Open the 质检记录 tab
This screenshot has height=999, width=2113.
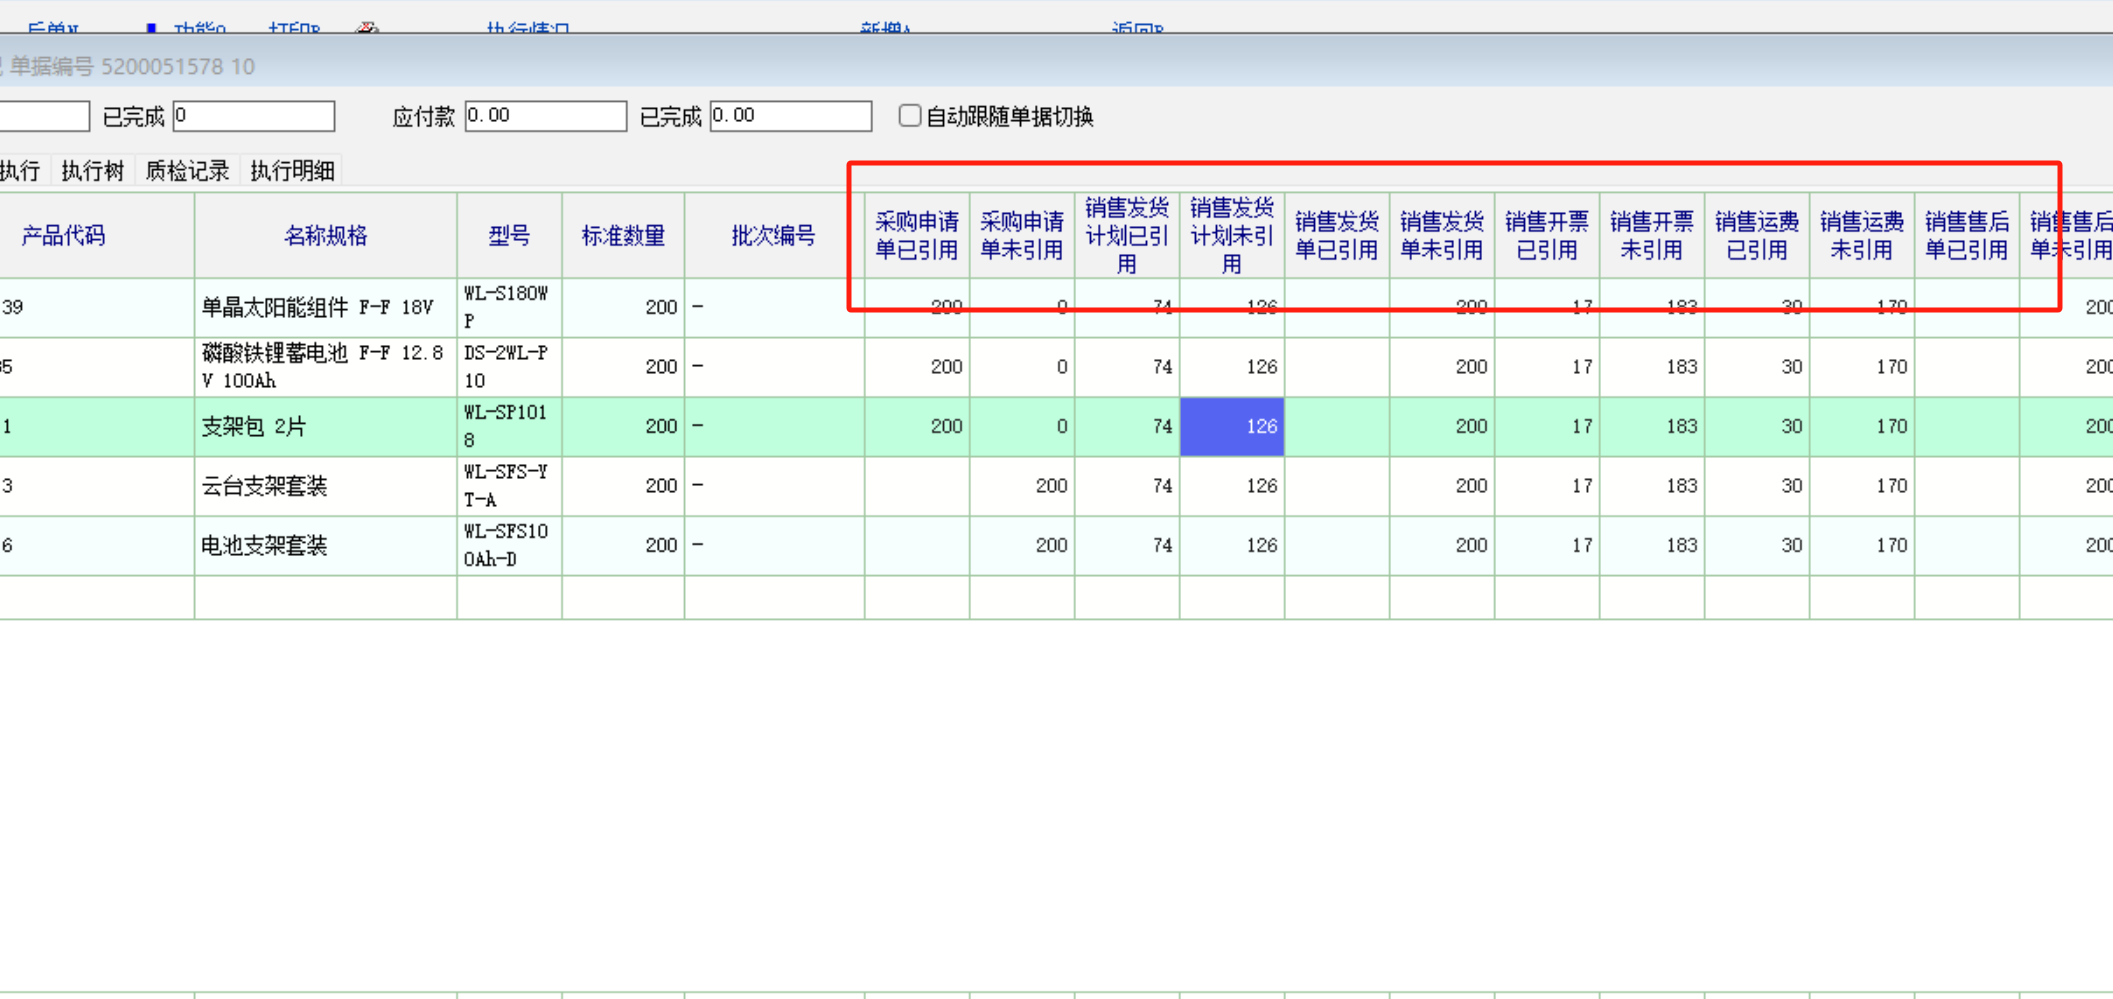(x=187, y=171)
